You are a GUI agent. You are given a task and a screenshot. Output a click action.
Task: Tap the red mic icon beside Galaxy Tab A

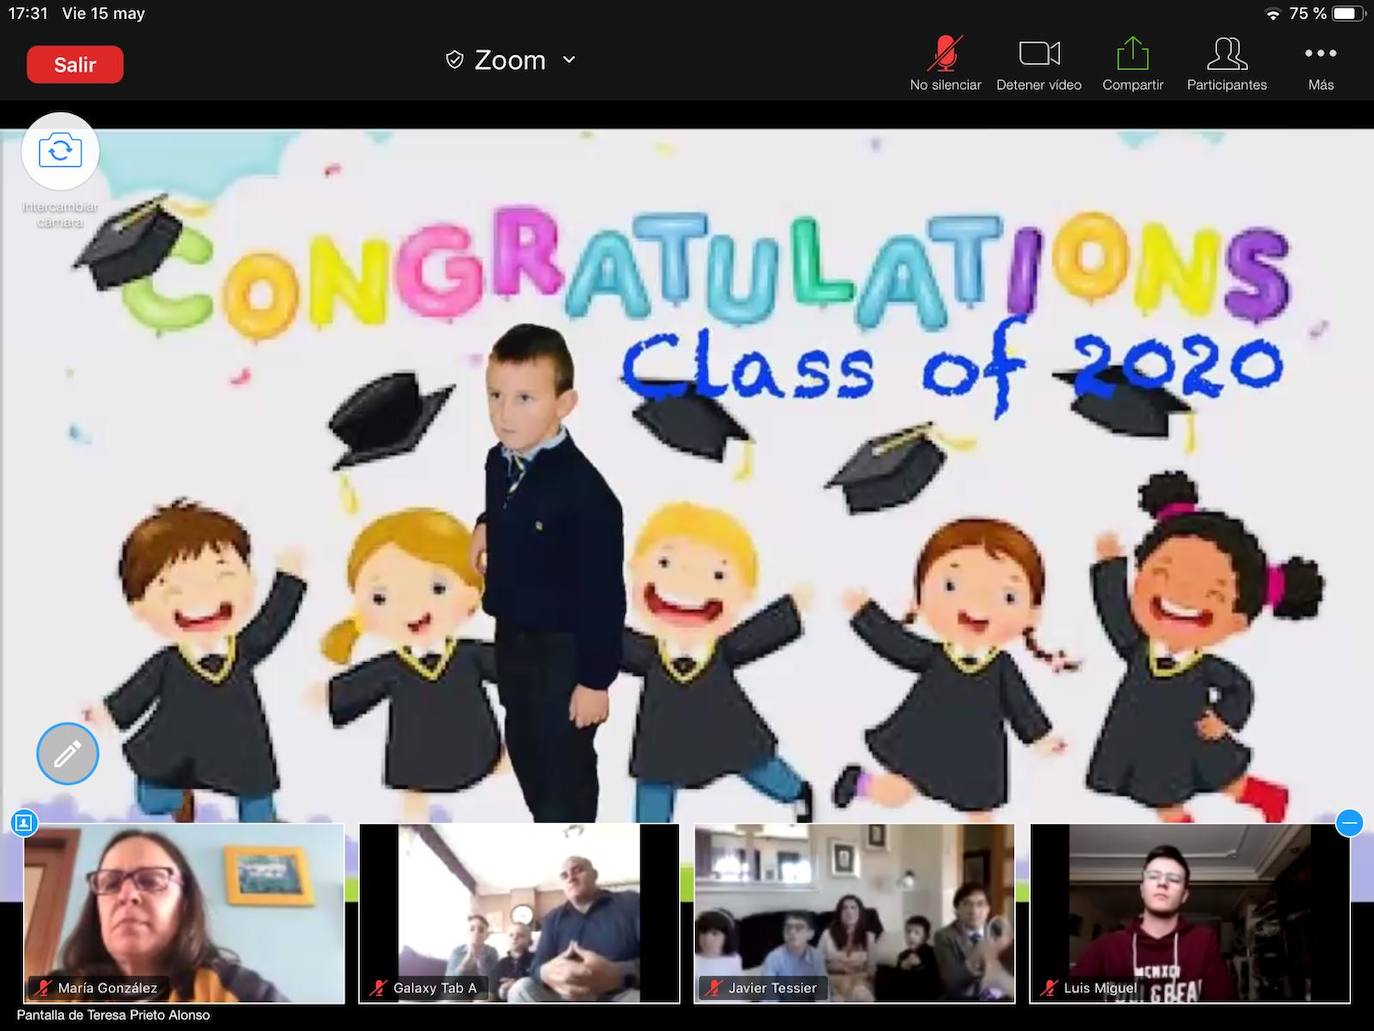(x=379, y=988)
